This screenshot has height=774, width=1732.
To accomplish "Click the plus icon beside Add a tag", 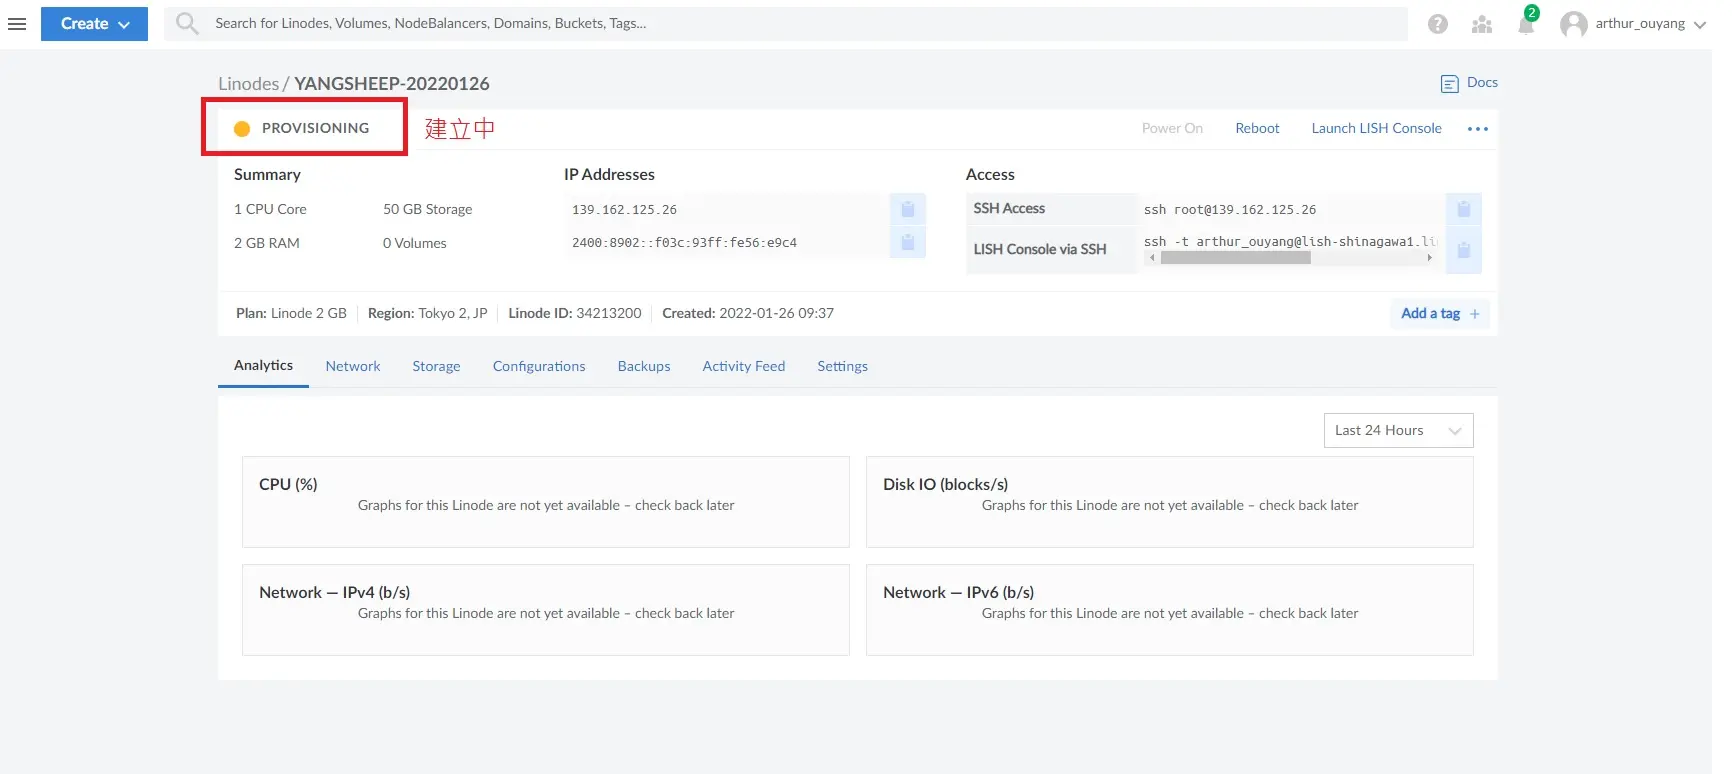I will (x=1475, y=314).
